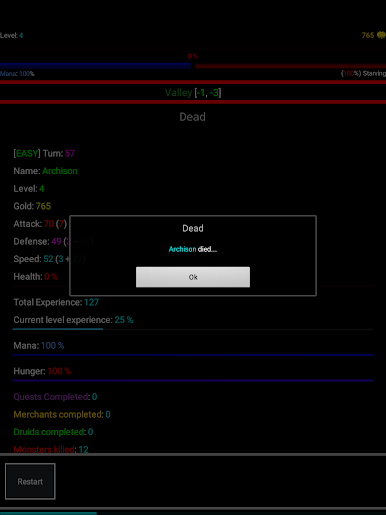Click 'Merchants completed: 0' line
This screenshot has width=386, height=515.
click(x=62, y=415)
